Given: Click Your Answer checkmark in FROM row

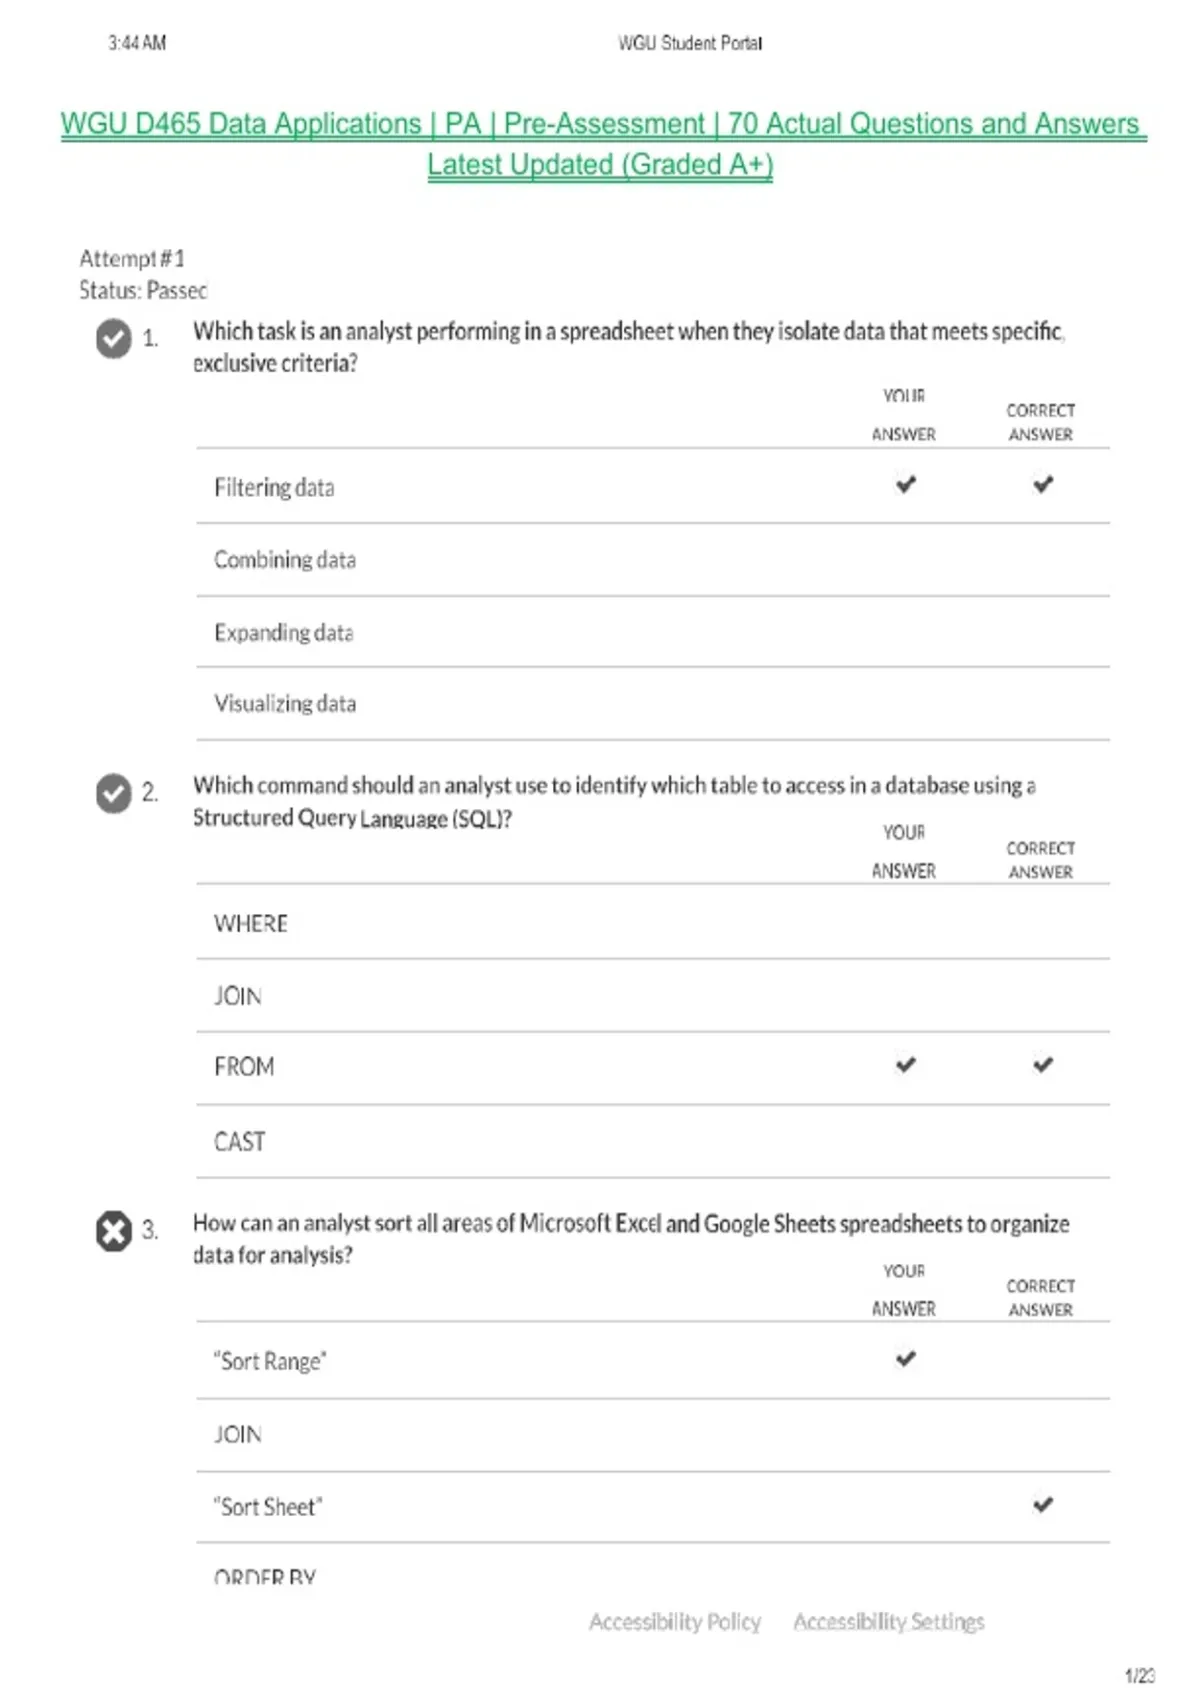Looking at the screenshot, I should 905,1065.
